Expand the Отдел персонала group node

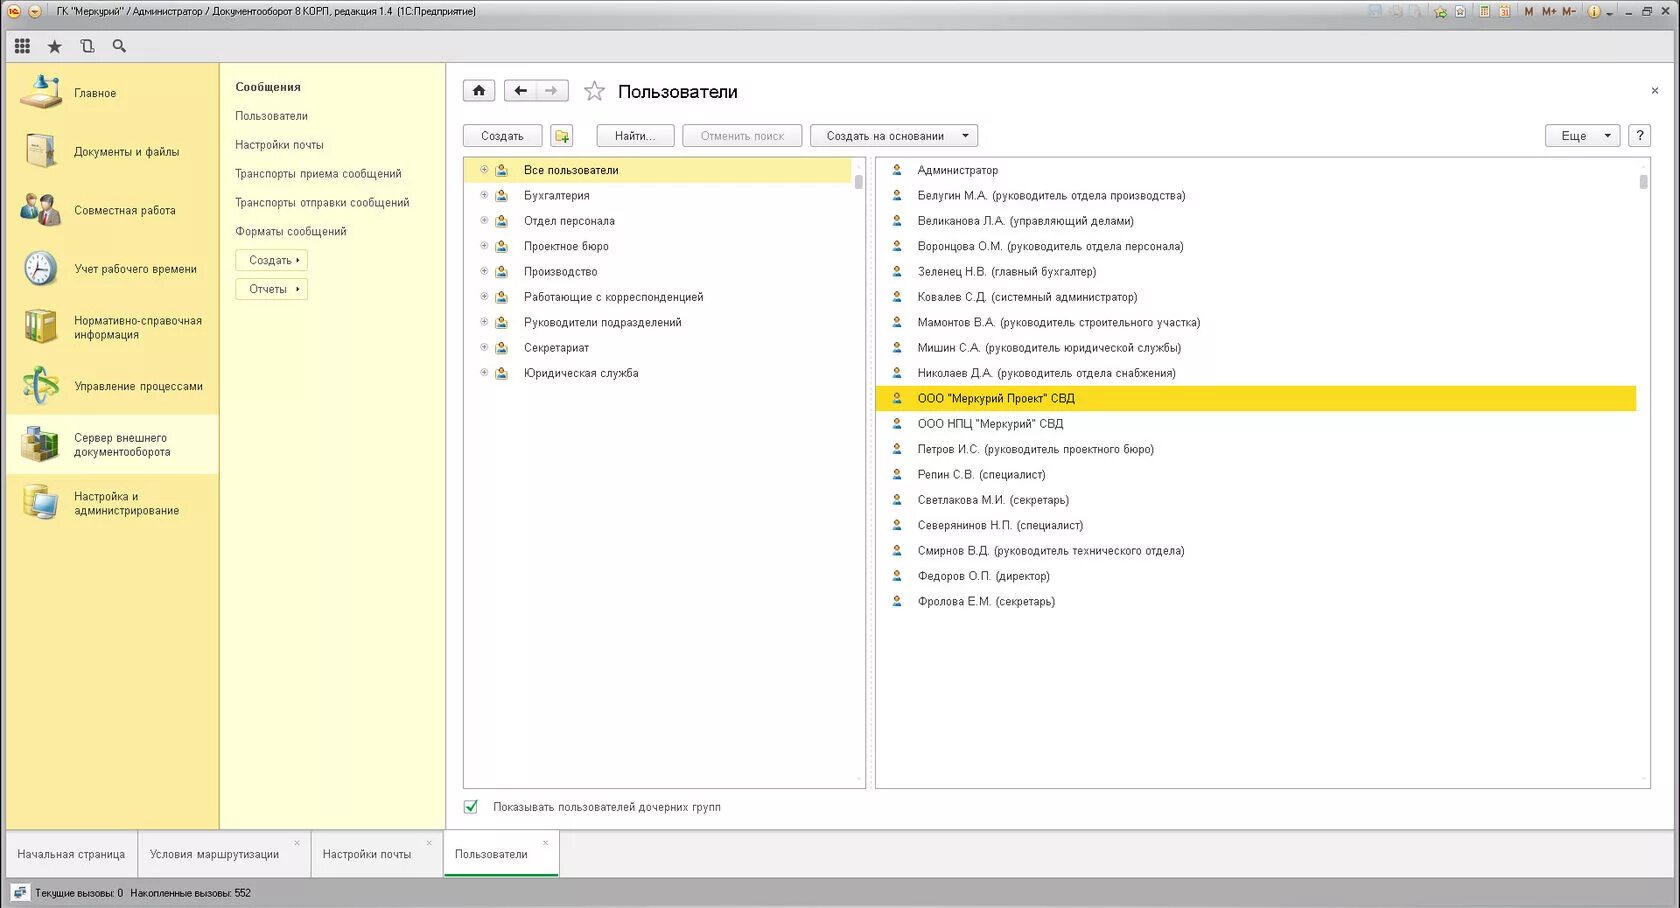click(x=484, y=221)
